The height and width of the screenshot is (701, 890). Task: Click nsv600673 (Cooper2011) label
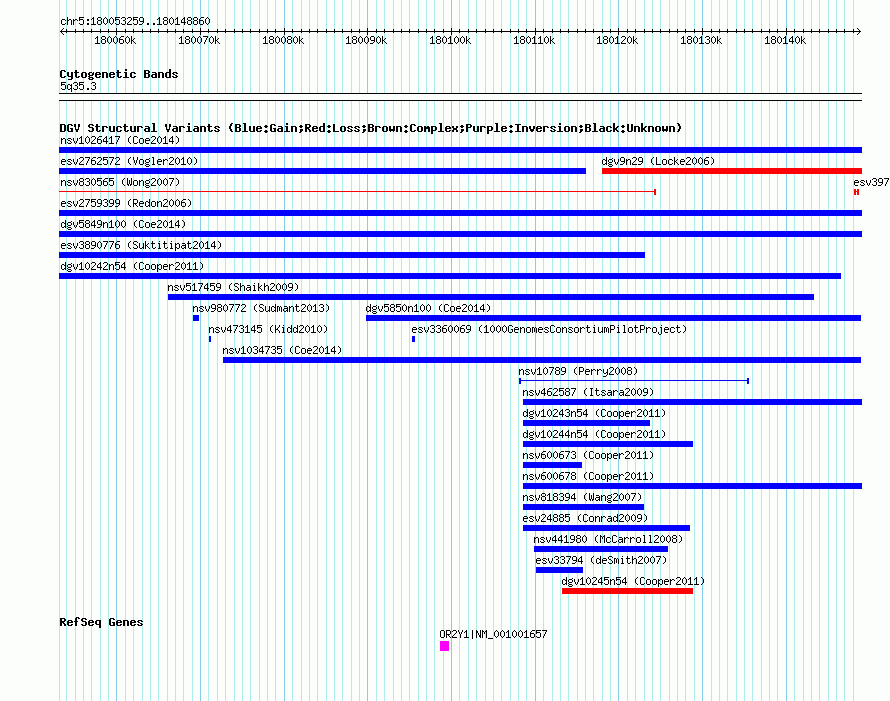tap(588, 455)
